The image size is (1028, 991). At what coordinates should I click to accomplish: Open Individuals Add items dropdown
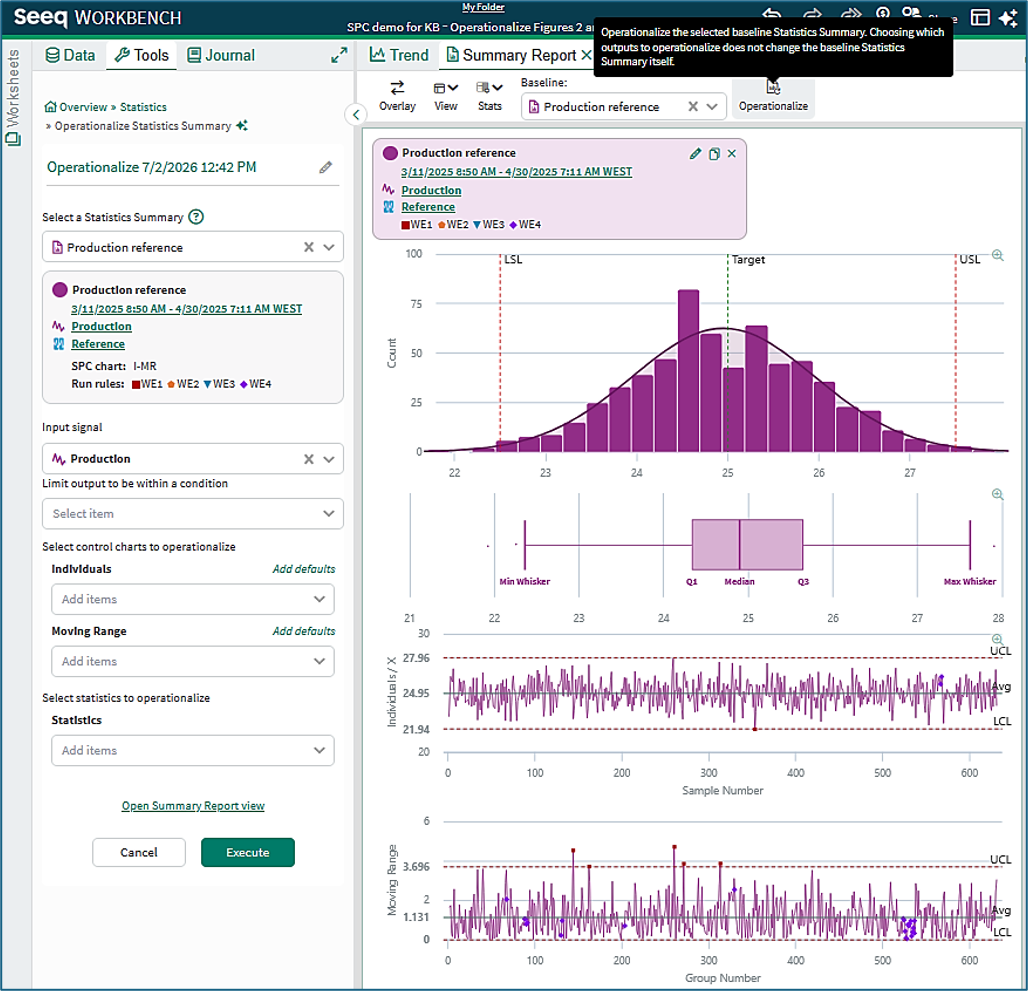coord(193,599)
